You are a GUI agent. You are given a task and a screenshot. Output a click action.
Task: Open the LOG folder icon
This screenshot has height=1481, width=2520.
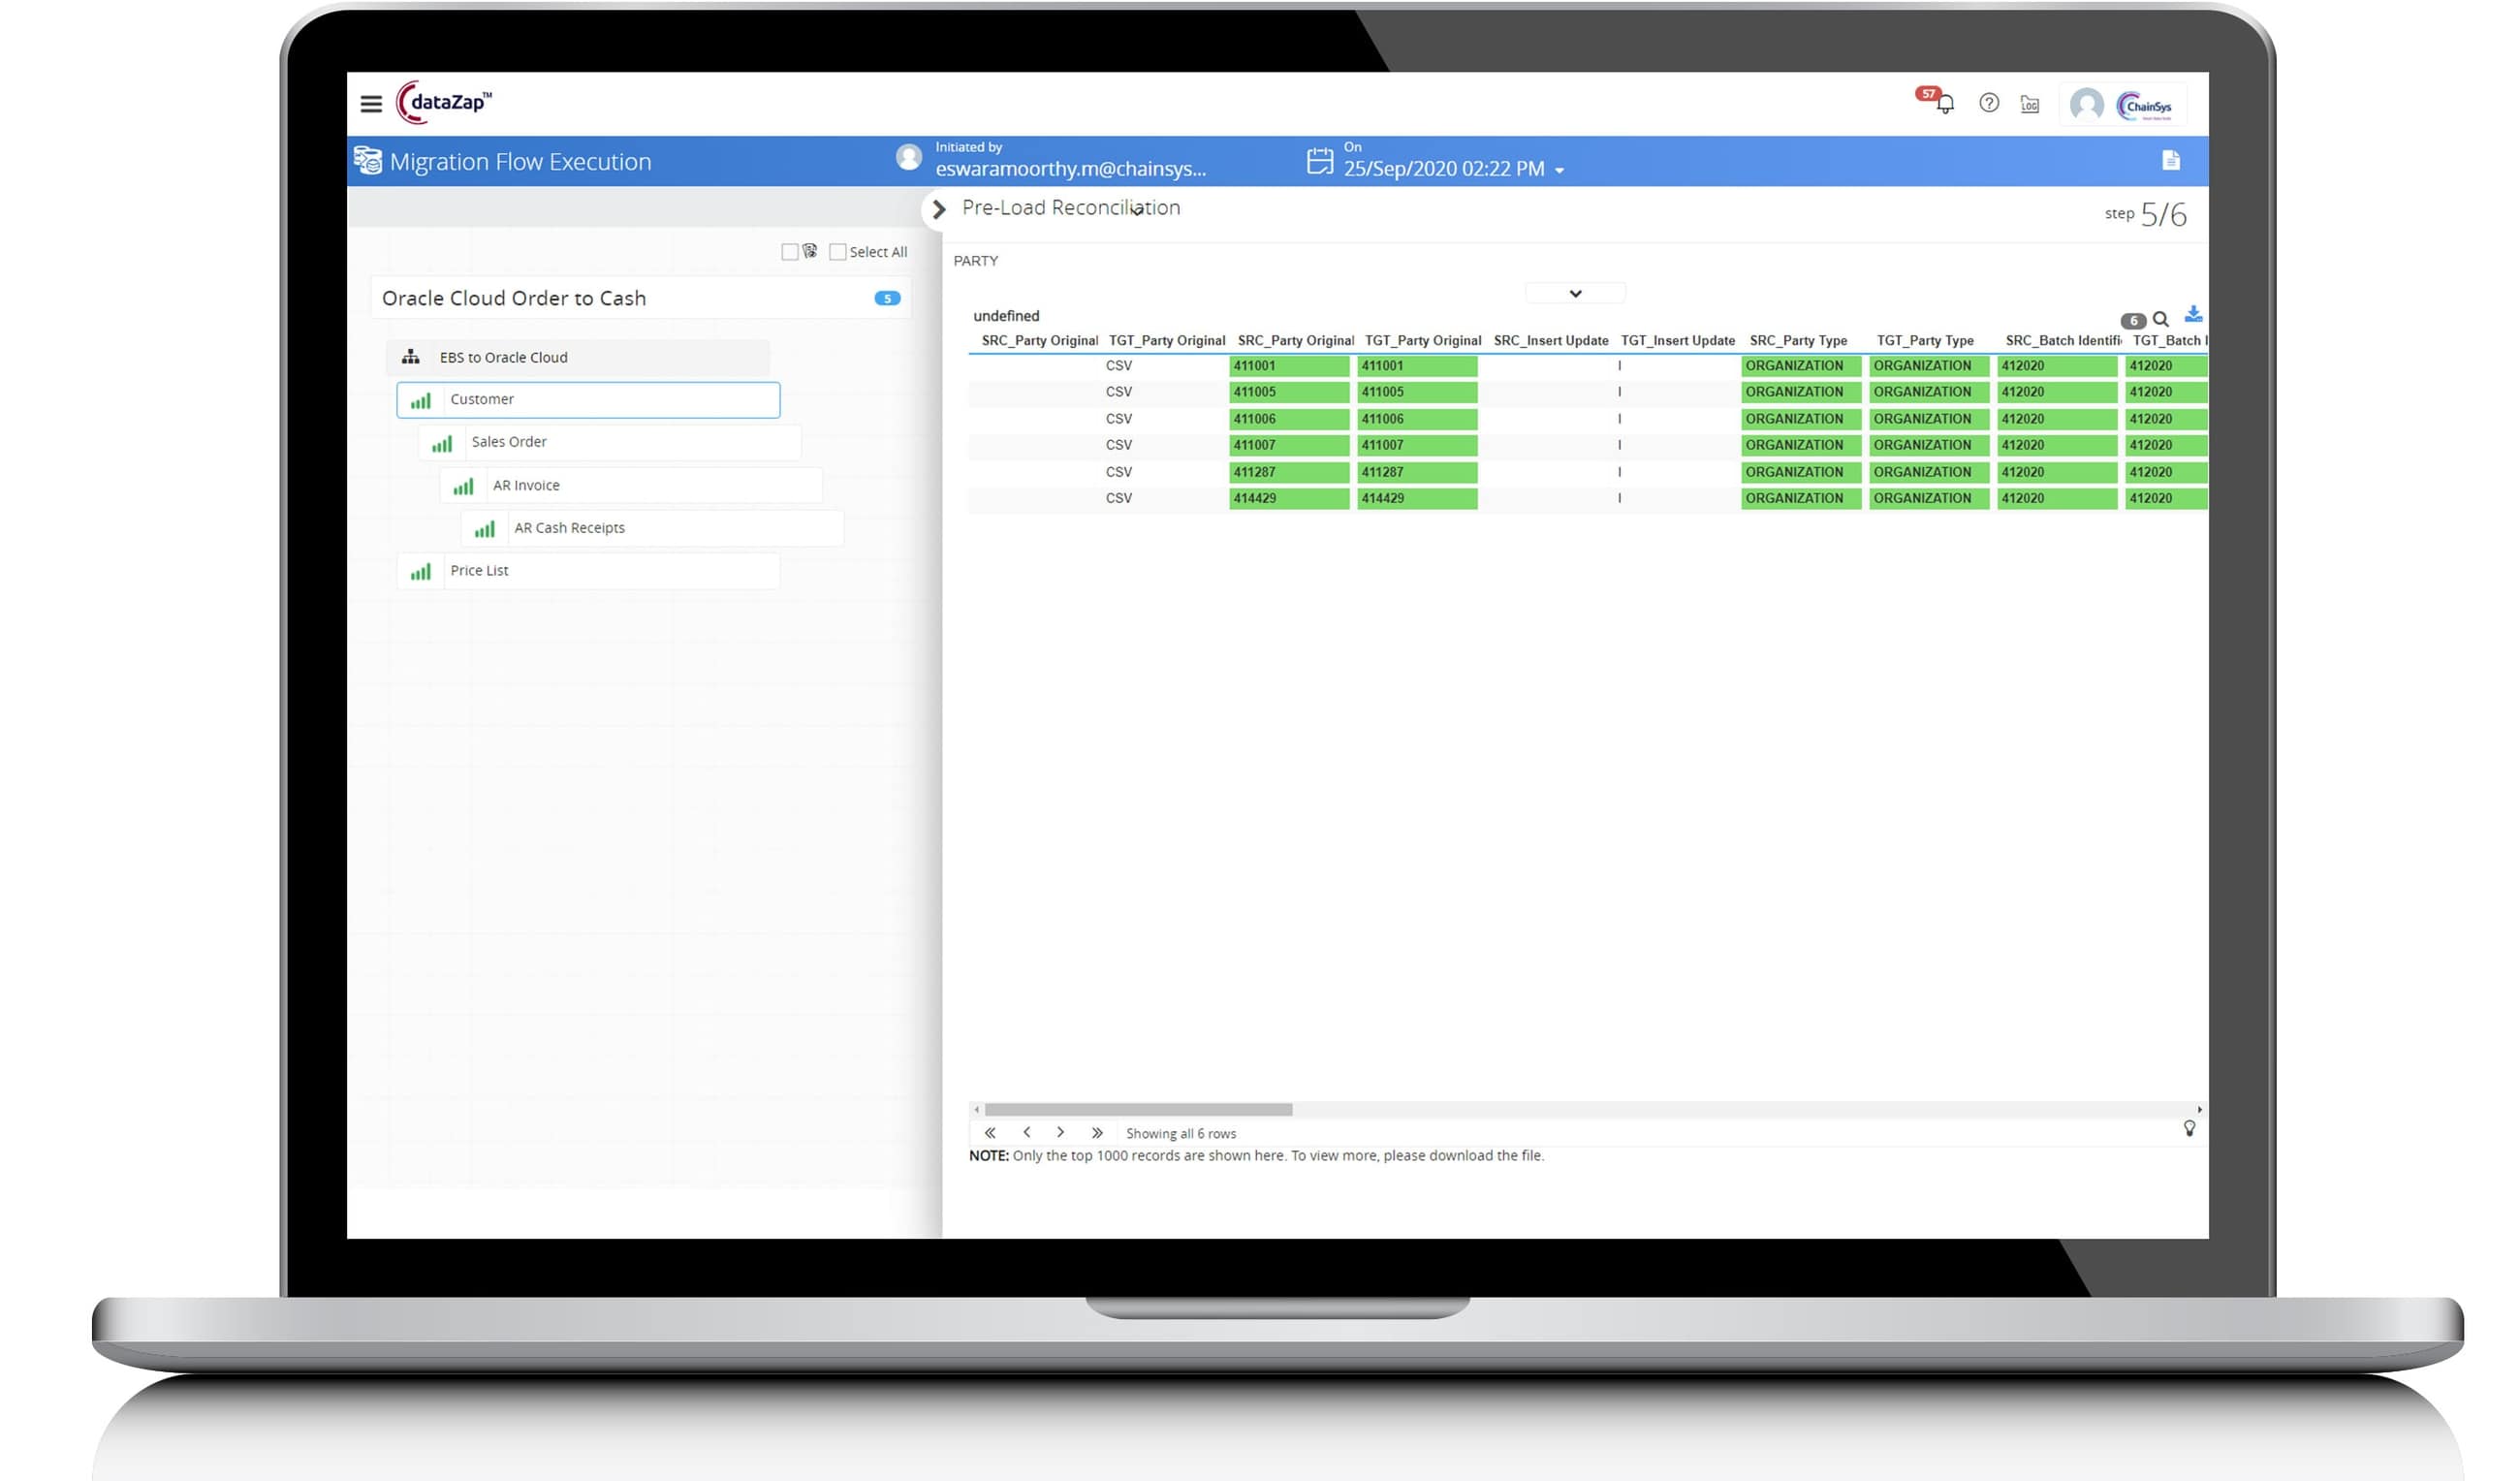coord(2031,104)
